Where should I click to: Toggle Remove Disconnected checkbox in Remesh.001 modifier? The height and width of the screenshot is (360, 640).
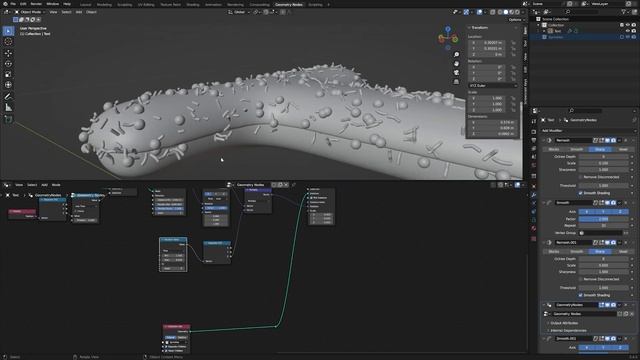point(580,279)
